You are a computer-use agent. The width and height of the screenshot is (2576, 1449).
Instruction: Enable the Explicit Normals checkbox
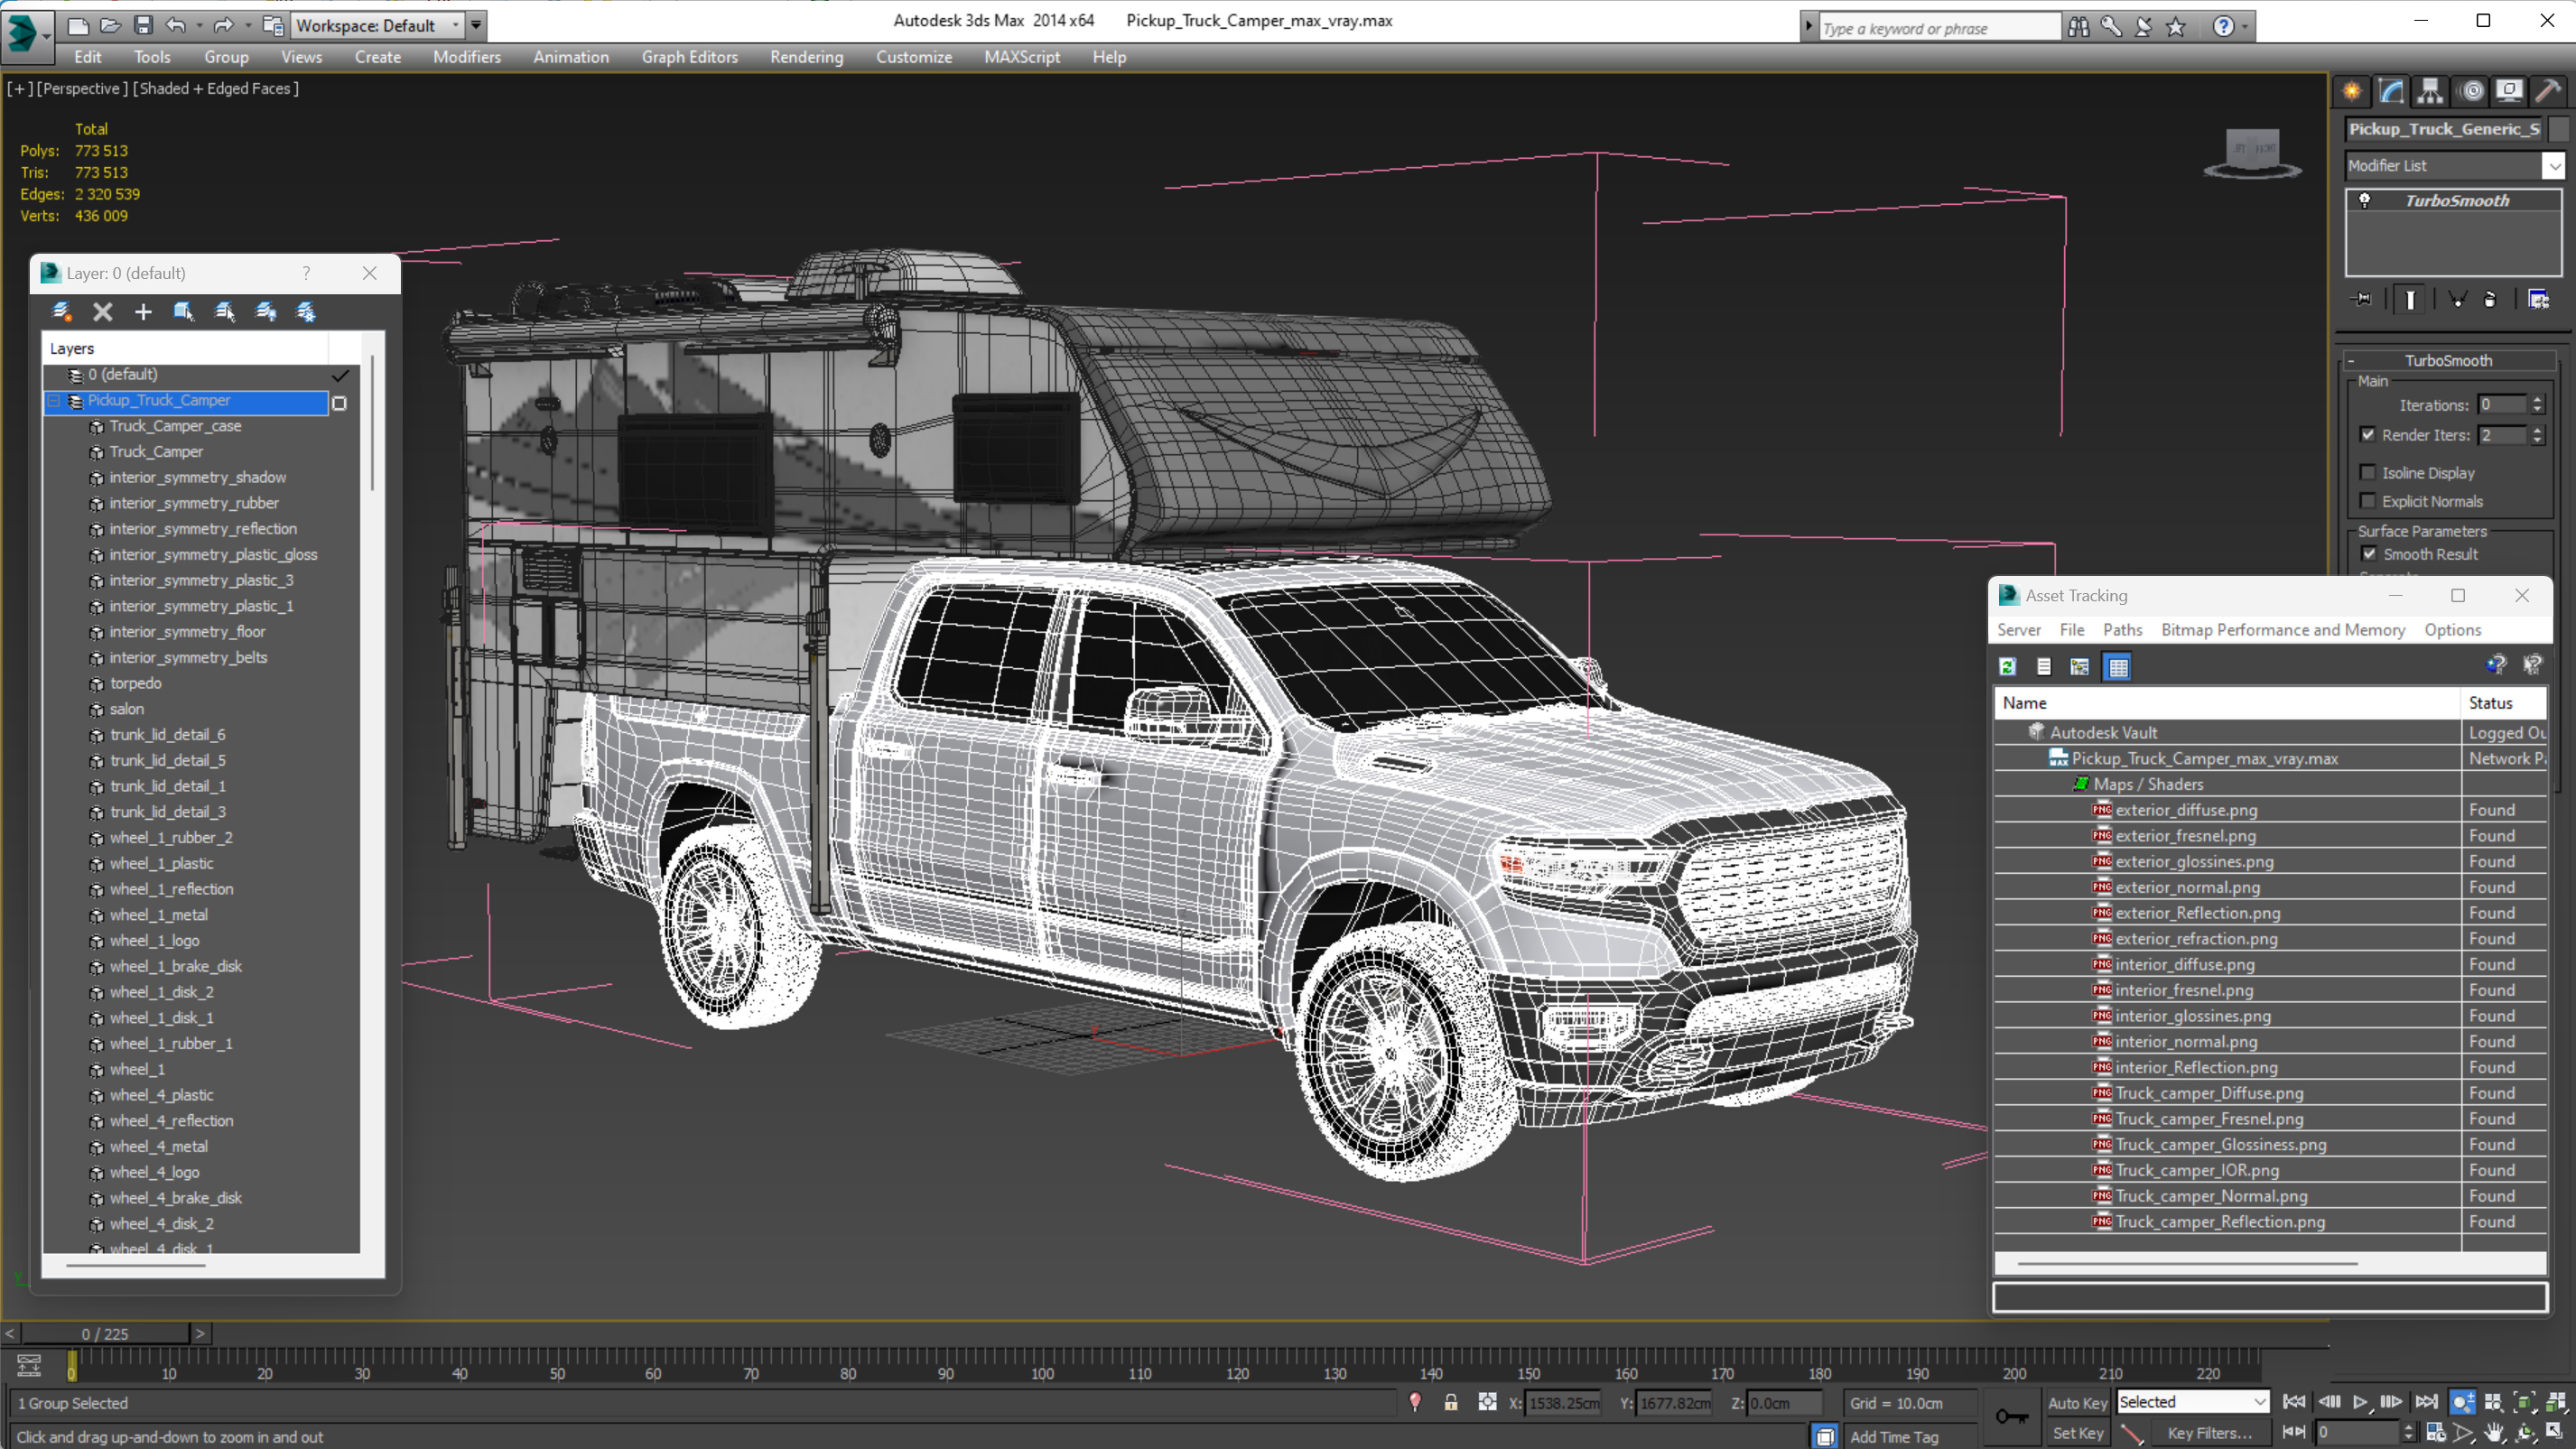tap(2367, 501)
